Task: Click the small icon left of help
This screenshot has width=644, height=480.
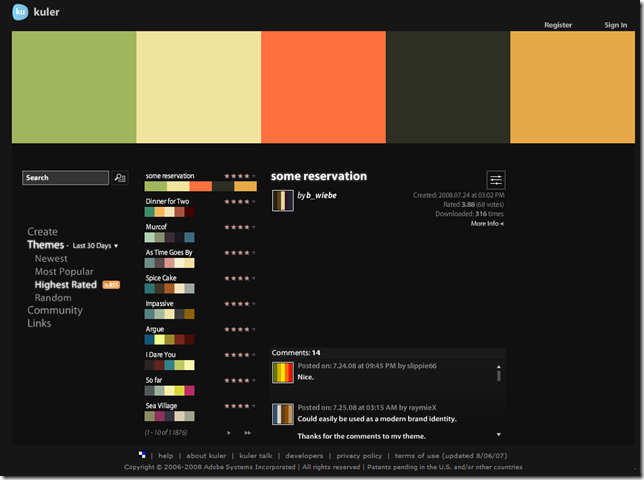Action: click(x=142, y=455)
